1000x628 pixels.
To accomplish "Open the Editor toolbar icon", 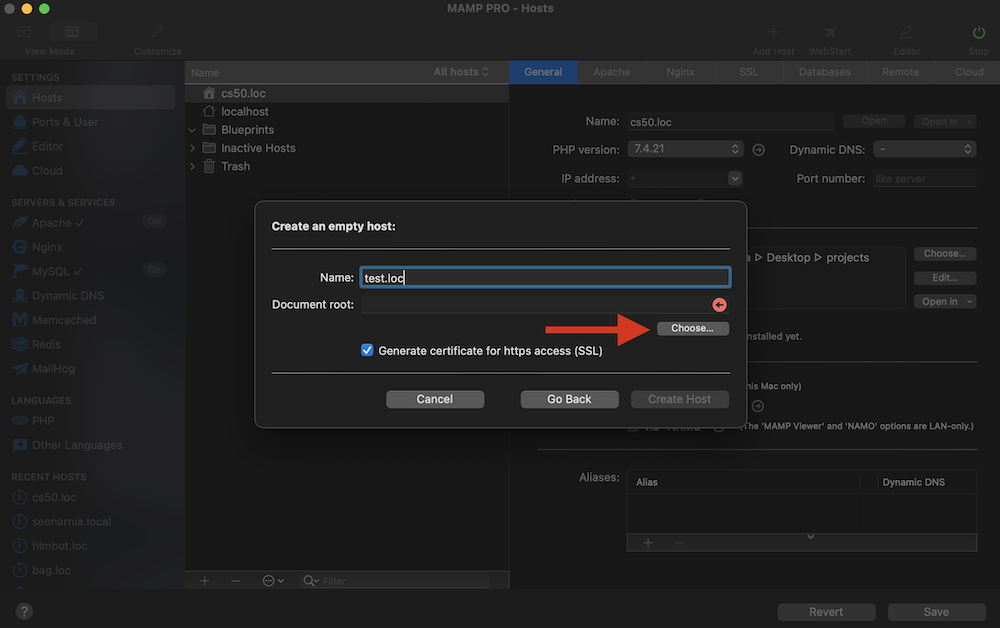I will tap(906, 33).
